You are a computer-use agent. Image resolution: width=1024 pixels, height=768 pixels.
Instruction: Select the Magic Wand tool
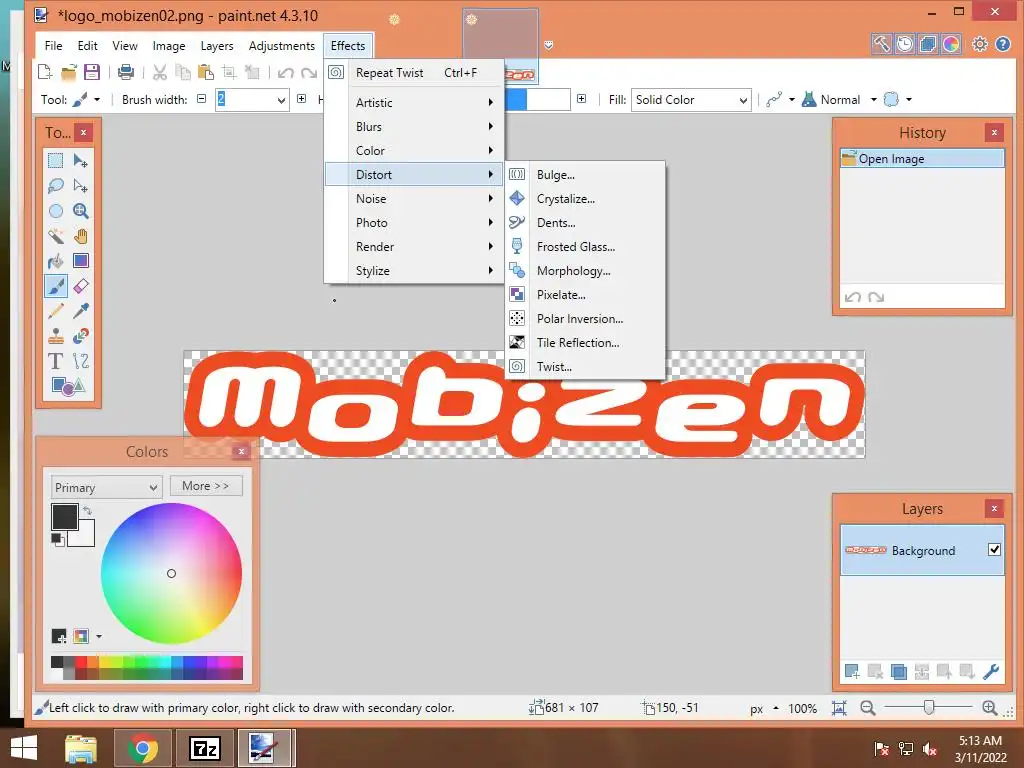coord(56,236)
